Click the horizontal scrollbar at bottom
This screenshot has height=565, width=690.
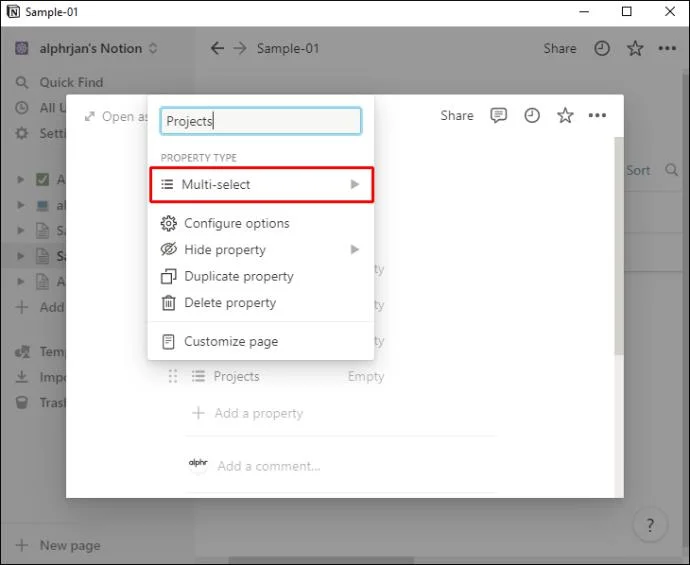pyautogui.click(x=321, y=561)
